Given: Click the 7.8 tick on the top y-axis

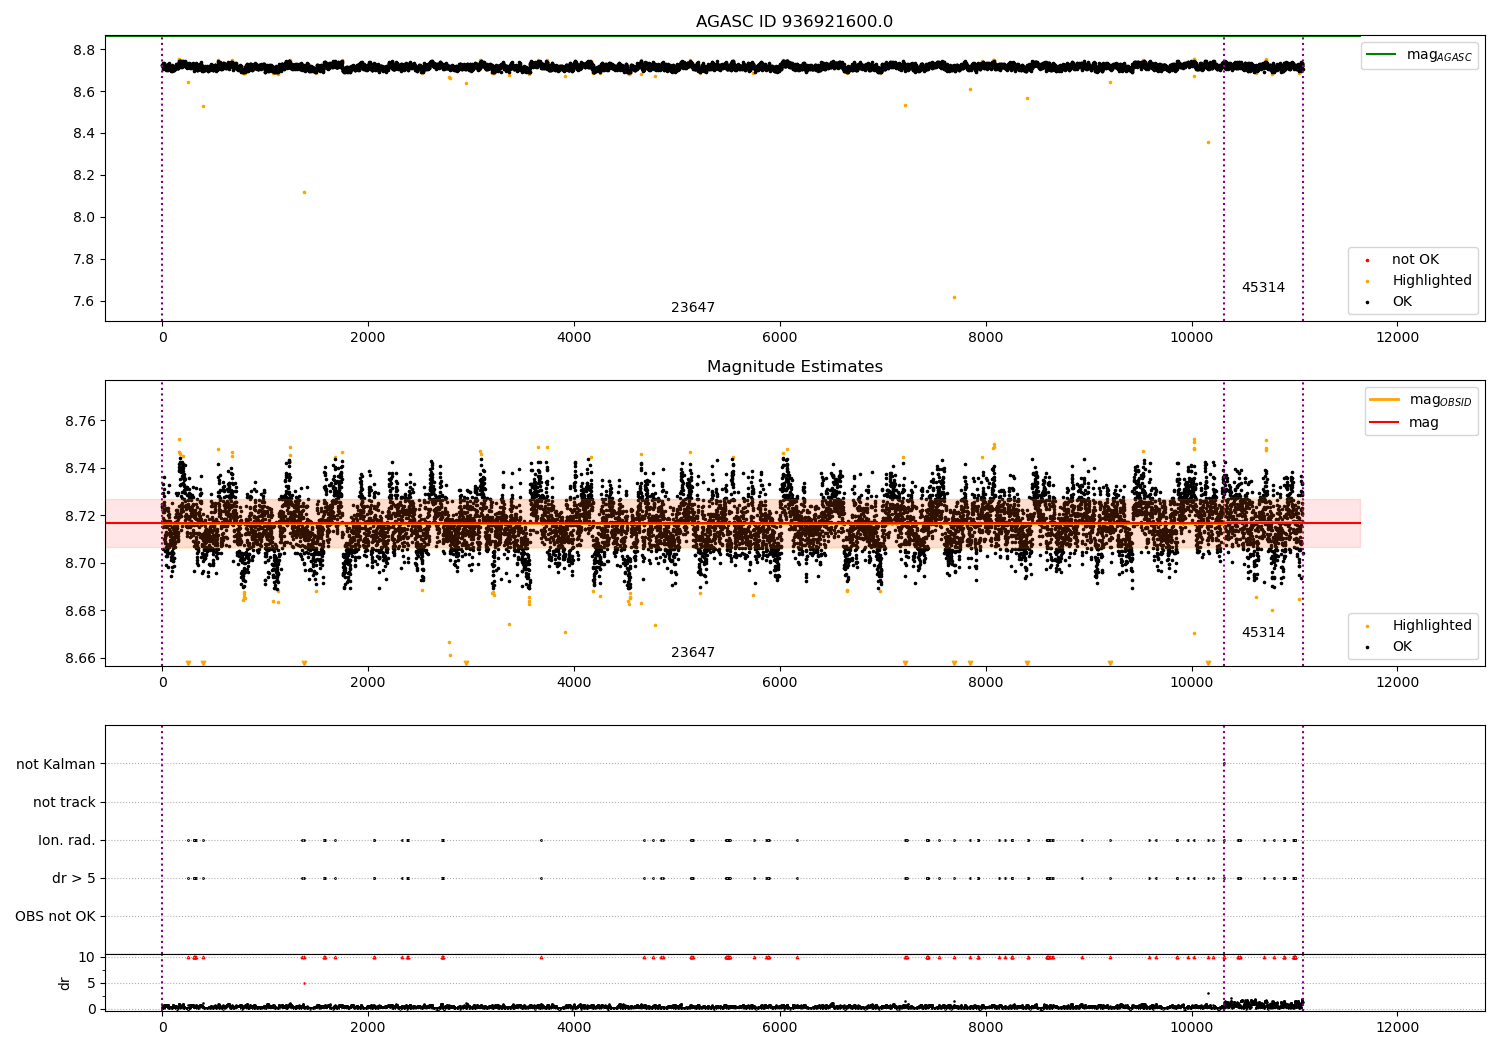Looking at the screenshot, I should 85,260.
